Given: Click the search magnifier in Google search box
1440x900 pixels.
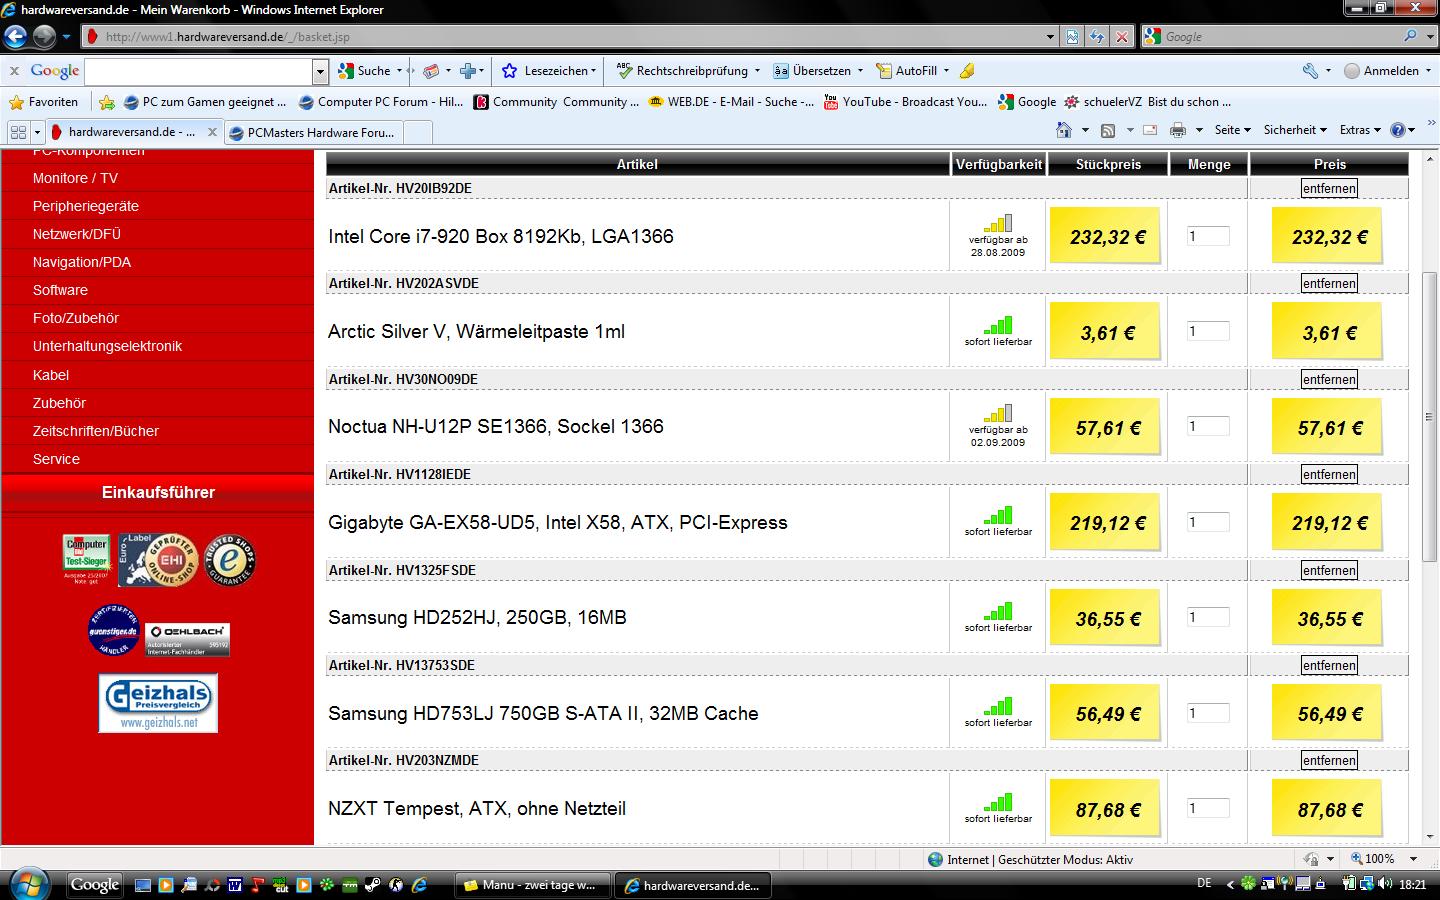Looking at the screenshot, I should (1410, 36).
